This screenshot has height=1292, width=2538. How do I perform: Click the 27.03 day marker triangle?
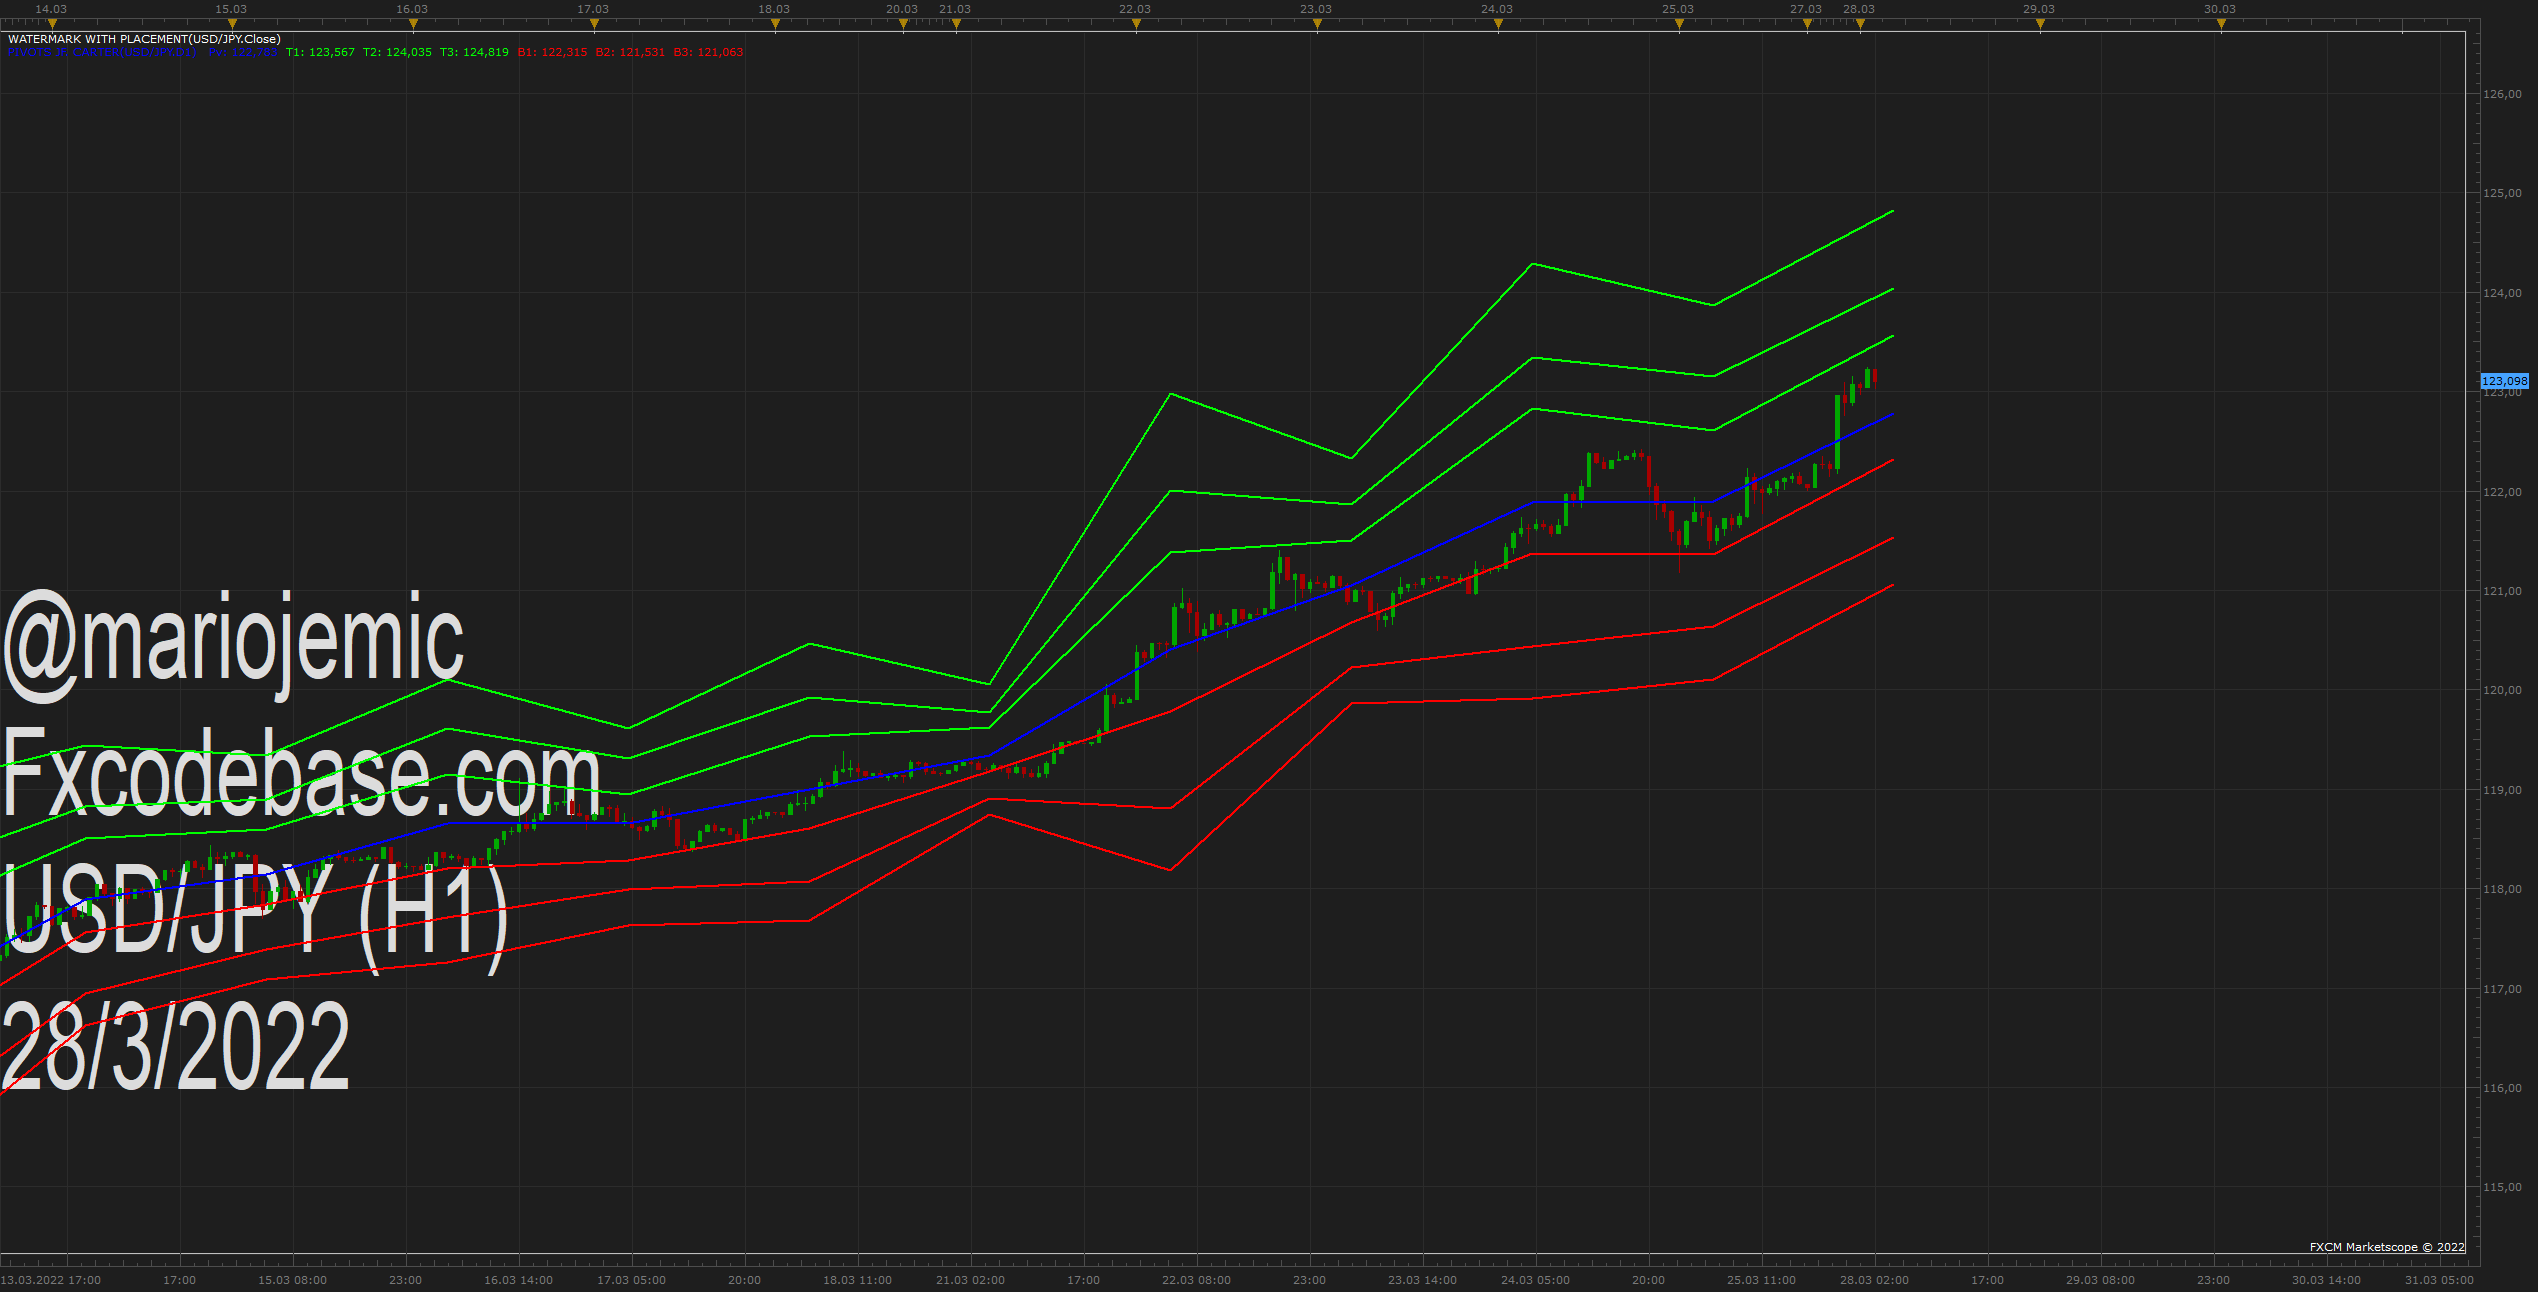pos(1807,25)
